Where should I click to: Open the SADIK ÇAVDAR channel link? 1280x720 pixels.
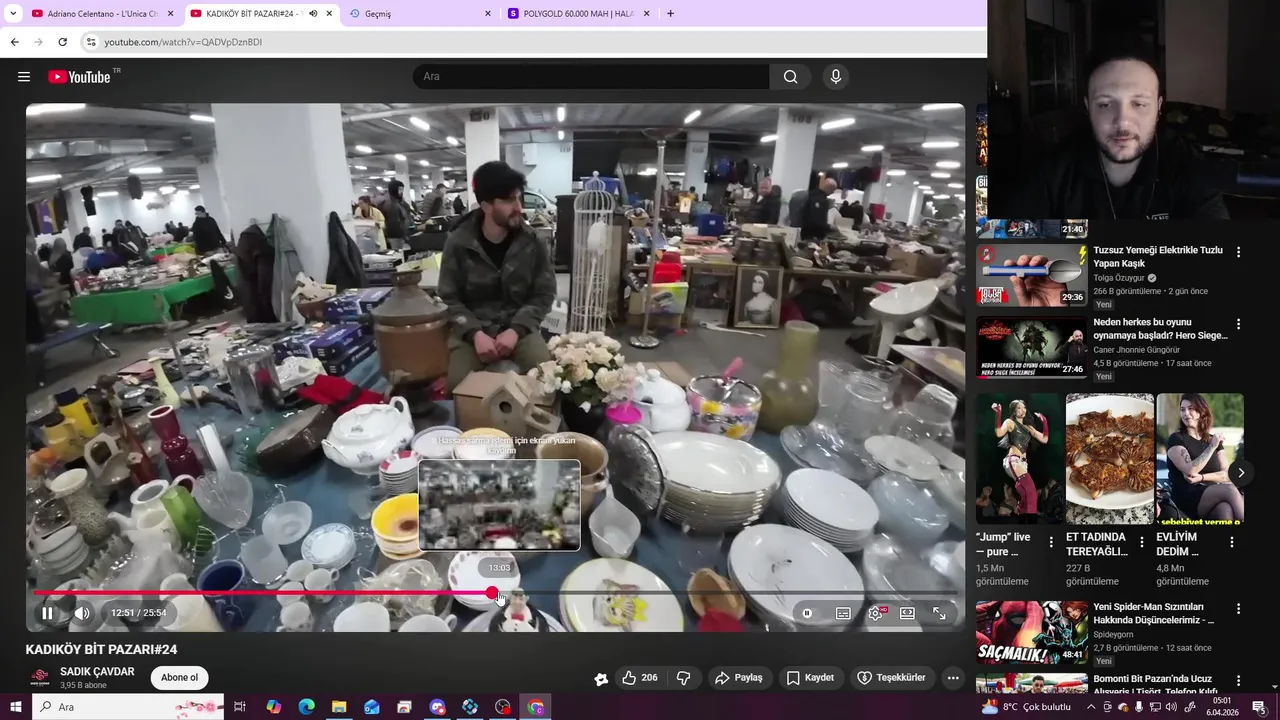pos(97,672)
